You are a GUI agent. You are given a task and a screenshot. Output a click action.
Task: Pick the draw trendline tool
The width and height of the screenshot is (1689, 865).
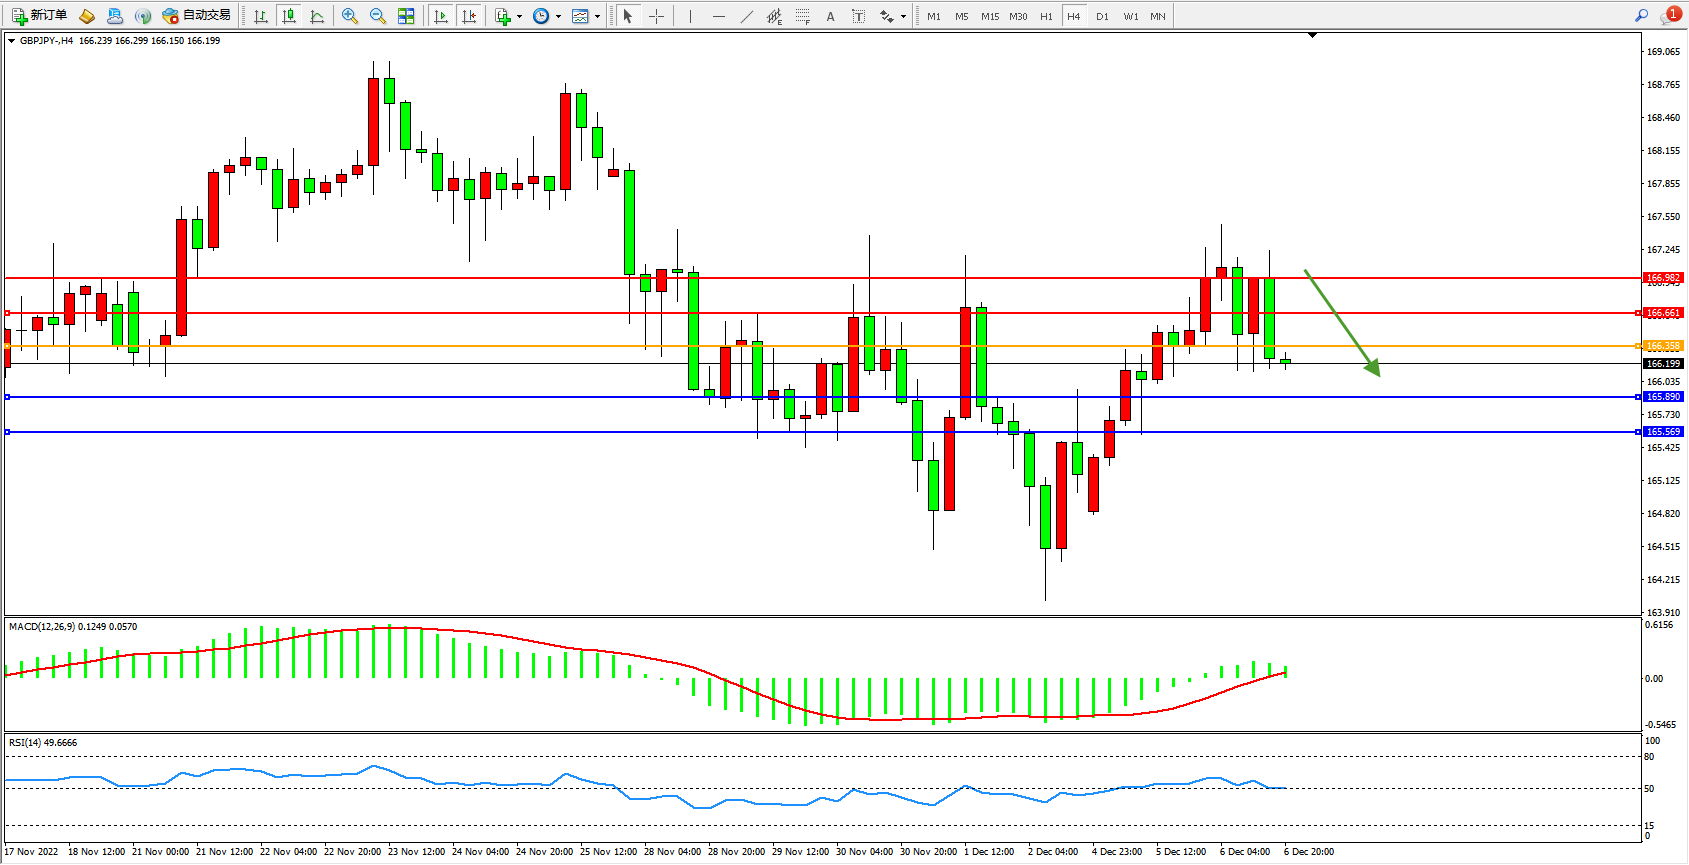pos(747,16)
